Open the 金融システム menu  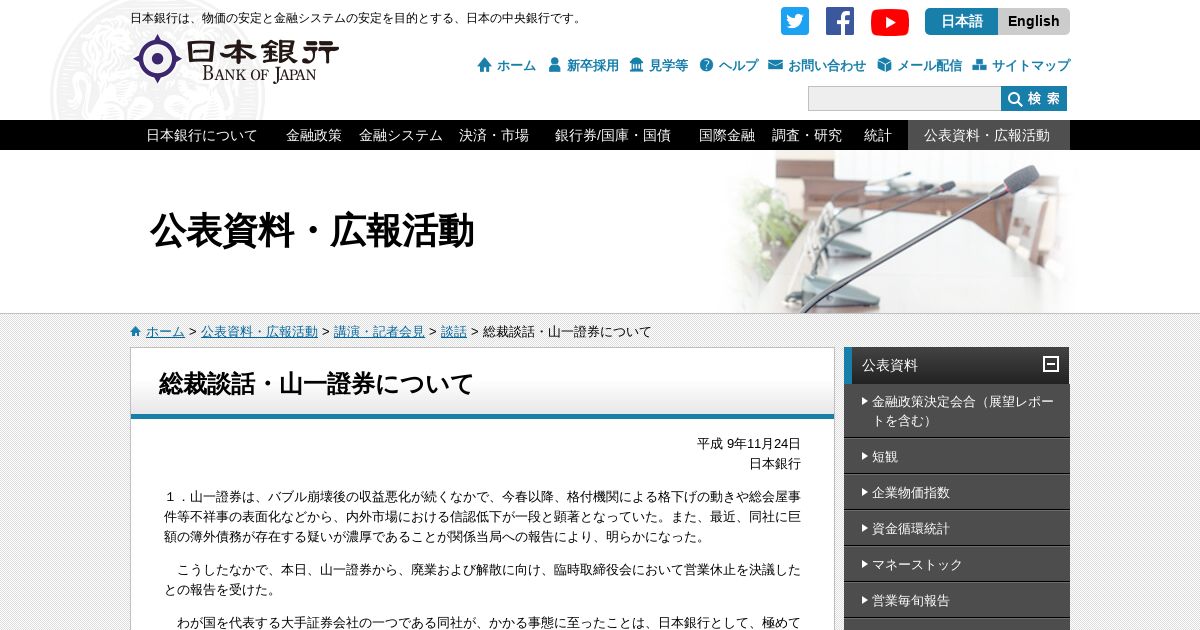point(401,135)
